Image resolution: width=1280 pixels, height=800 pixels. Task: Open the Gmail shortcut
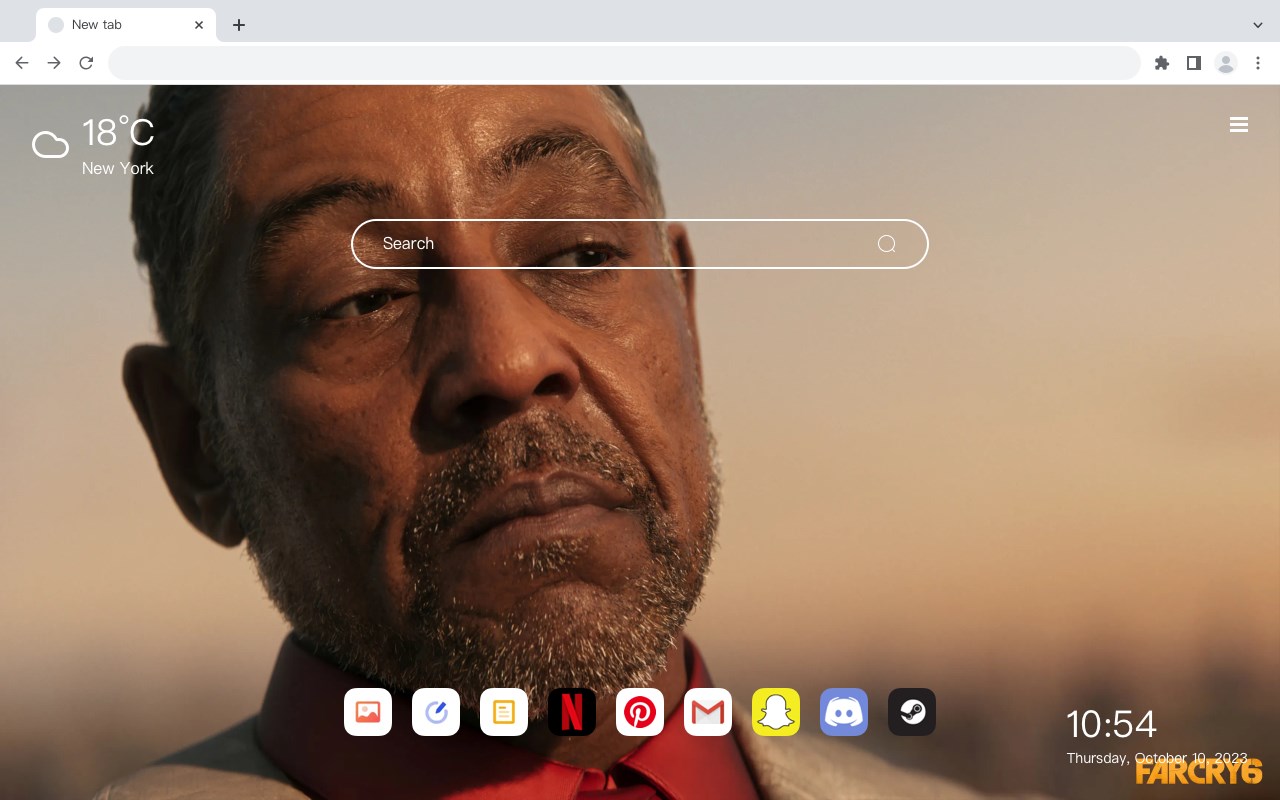708,712
